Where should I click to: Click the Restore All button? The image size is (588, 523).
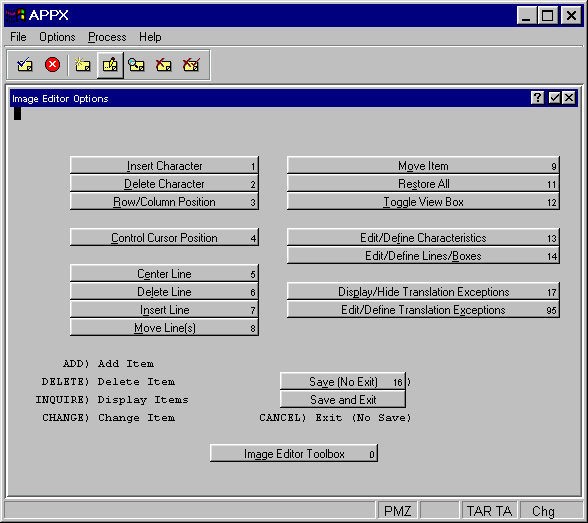click(x=423, y=183)
